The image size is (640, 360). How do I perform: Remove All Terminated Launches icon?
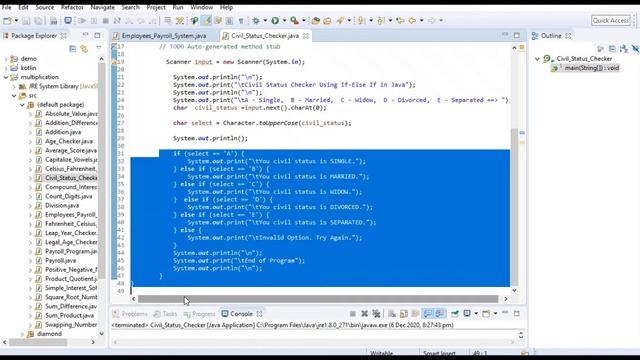(376, 313)
